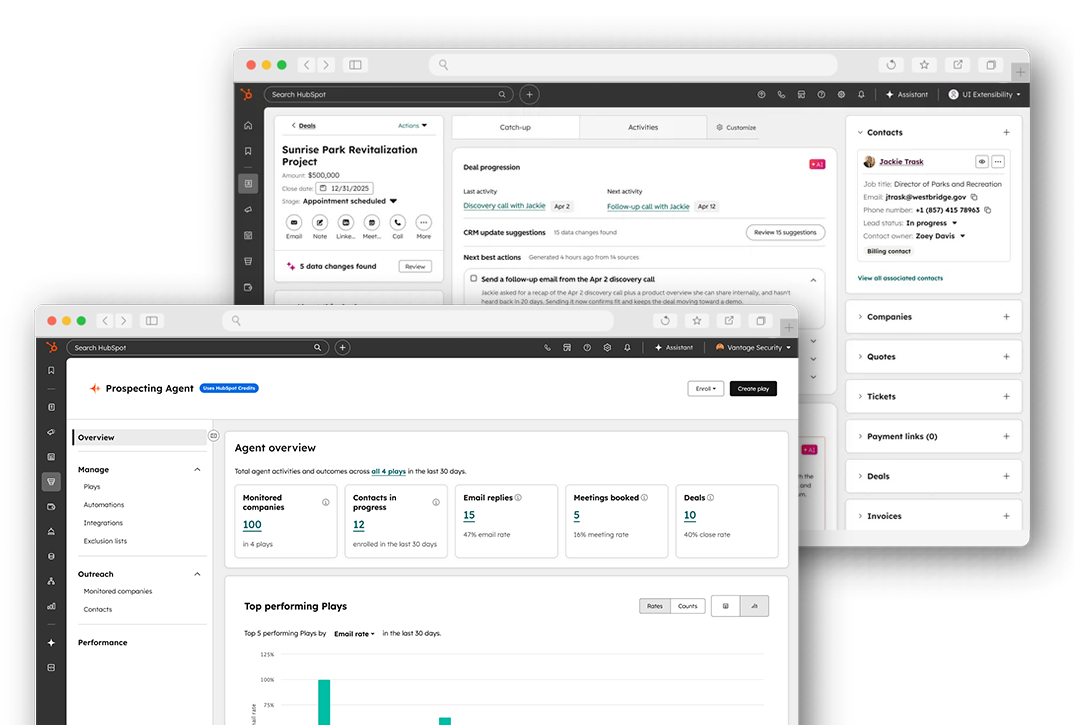Open the Discovery call with Jackie link
Screen dimensions: 1074x725
tap(504, 206)
